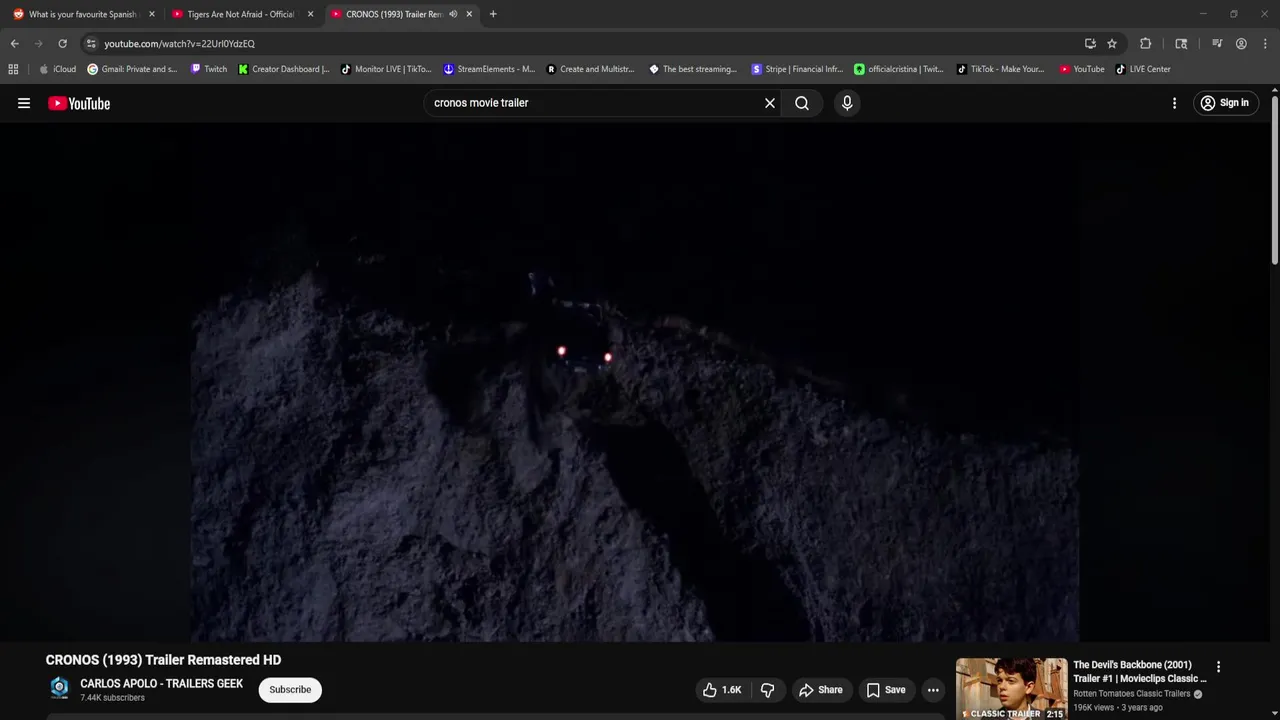Pause the playing Cronos video
This screenshot has height=720, width=1280.
[635, 382]
